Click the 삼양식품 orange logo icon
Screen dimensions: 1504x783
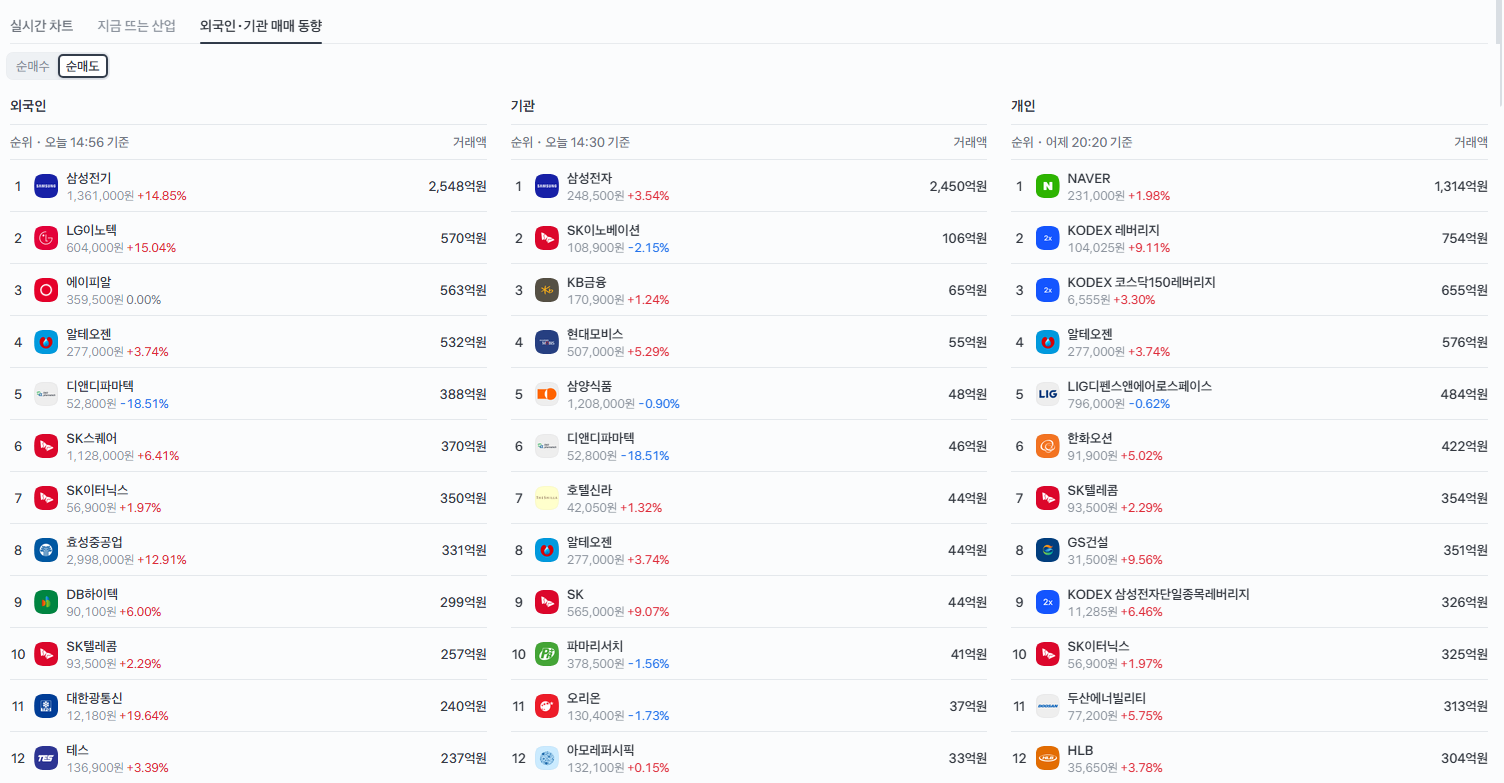547,394
